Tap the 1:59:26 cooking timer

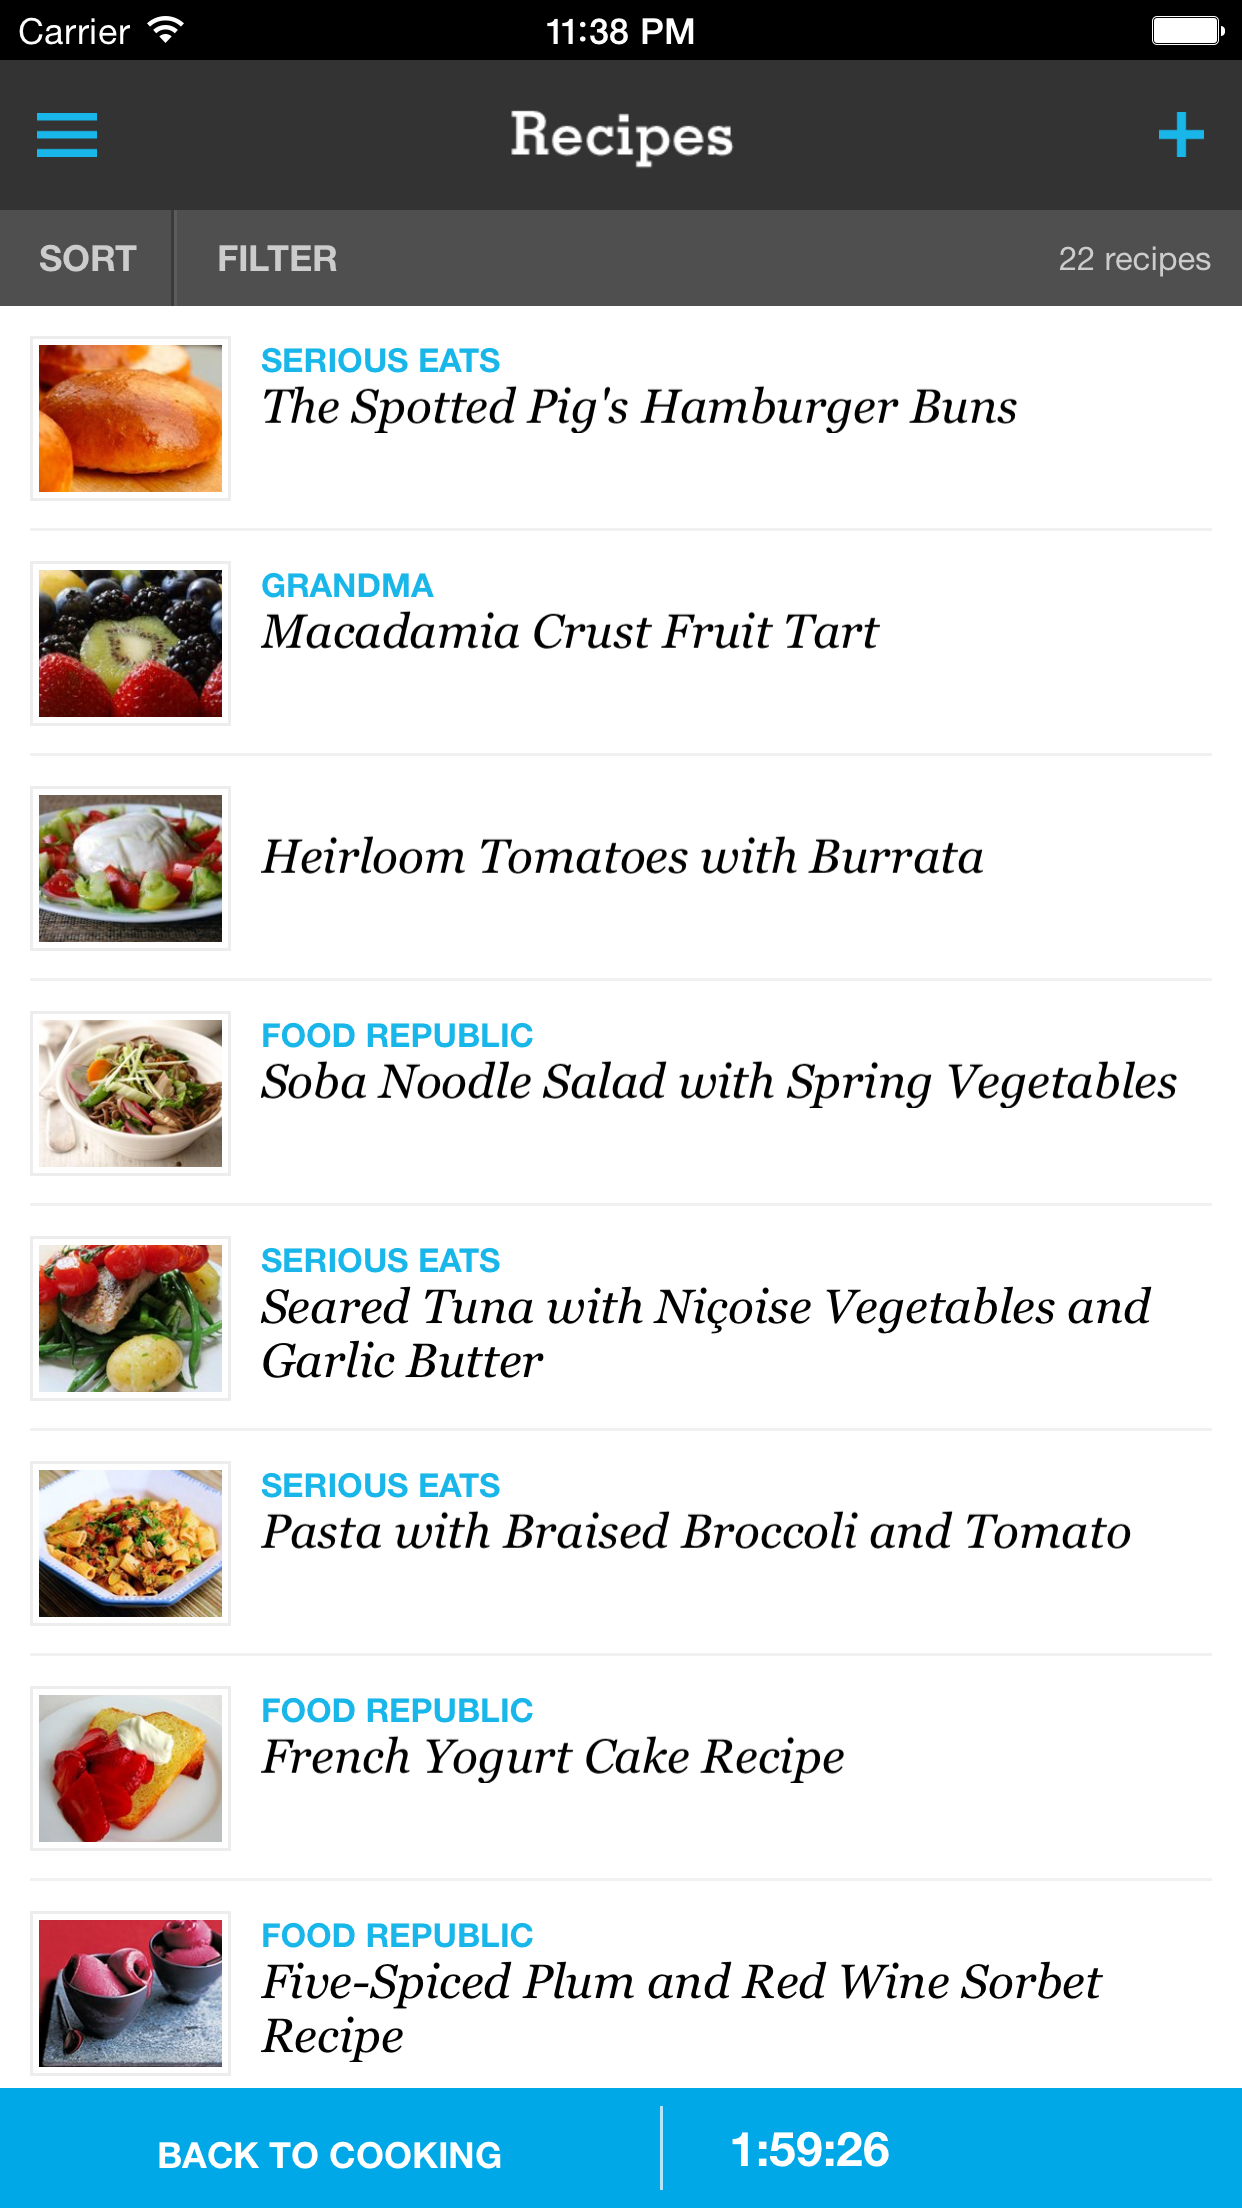(x=810, y=2150)
